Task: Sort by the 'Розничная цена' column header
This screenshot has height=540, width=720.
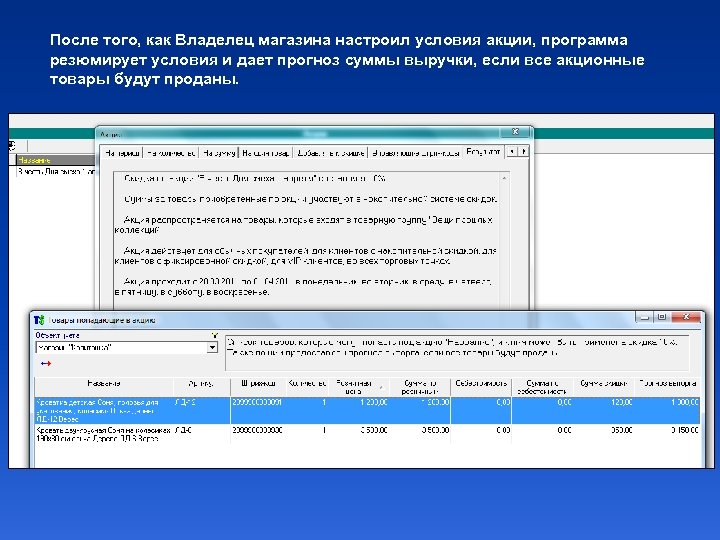Action: click(x=359, y=387)
